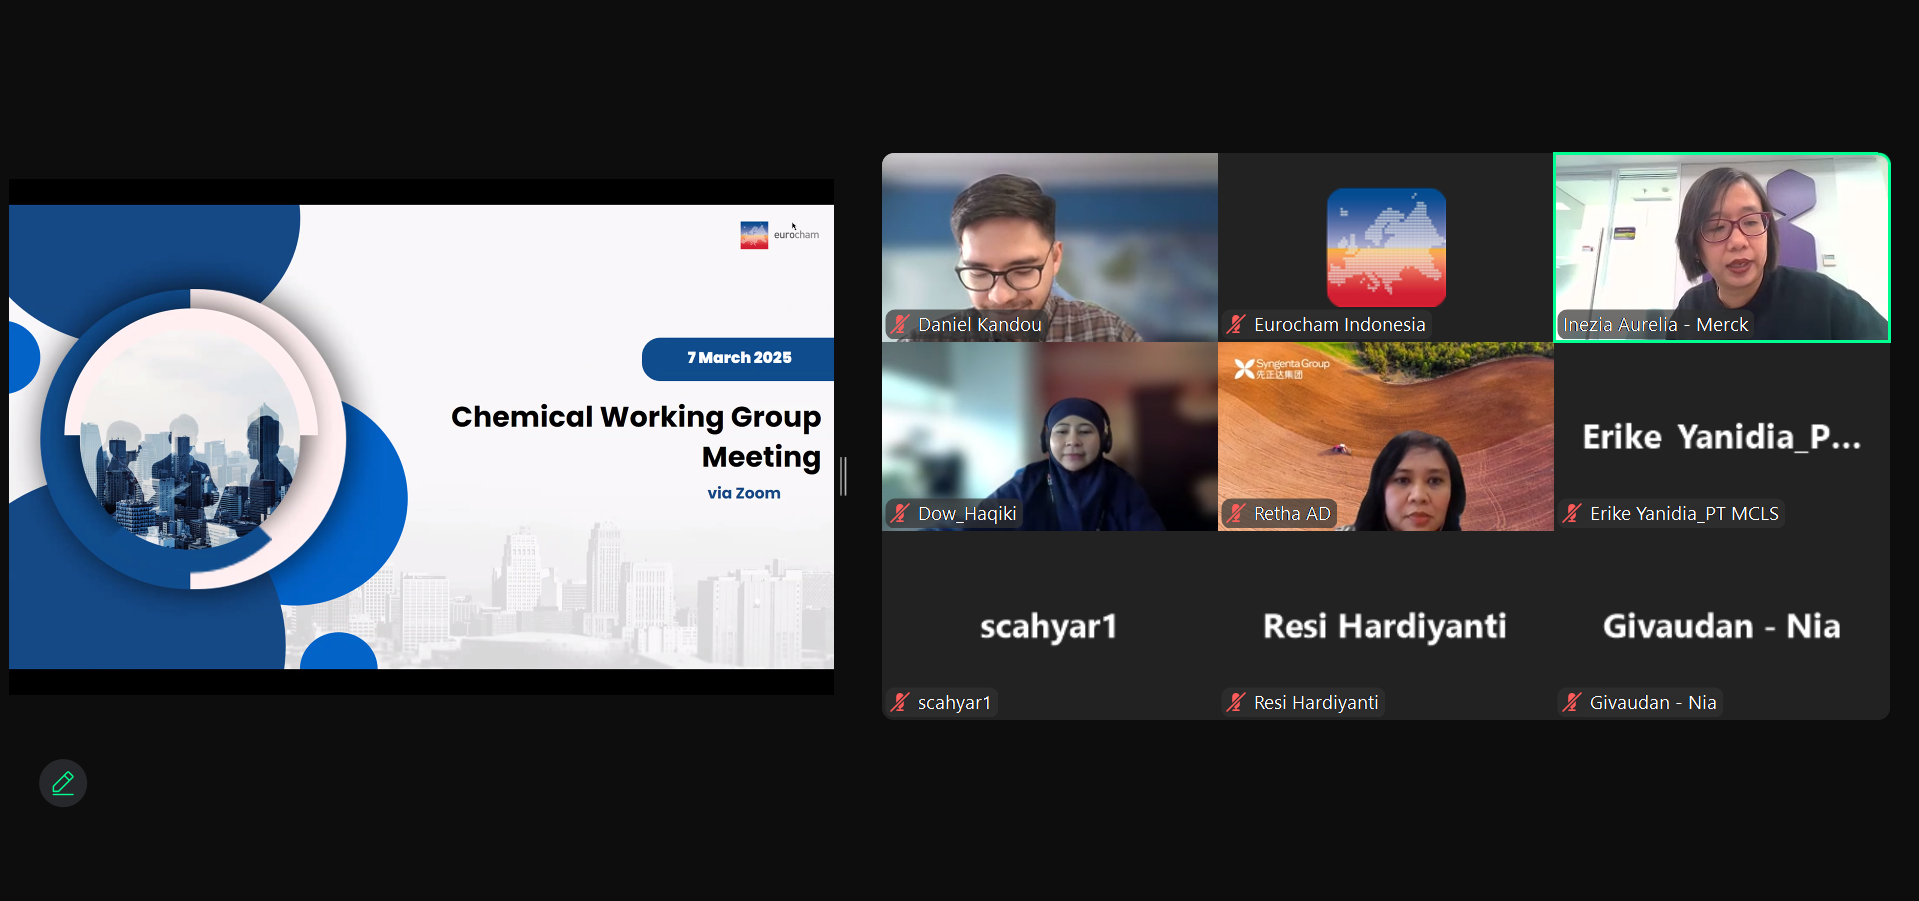Viewport: 1919px width, 901px height.
Task: Click Daniel Kandou's muted microphone icon
Action: pos(900,324)
